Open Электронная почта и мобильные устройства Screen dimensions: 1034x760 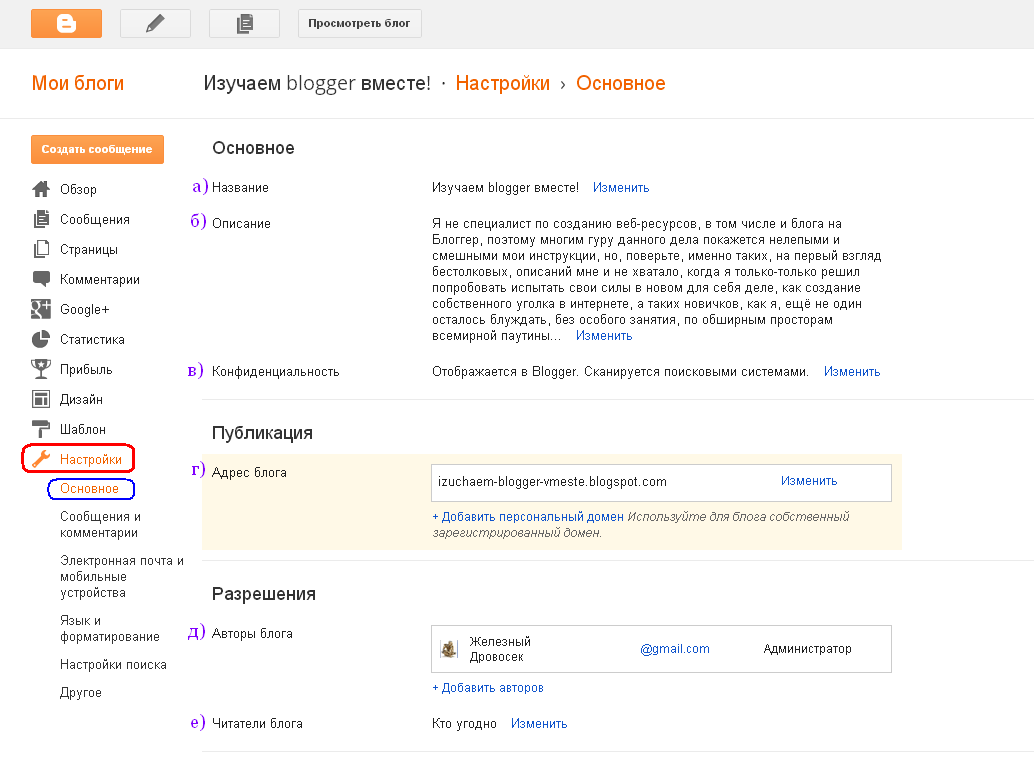pos(121,577)
